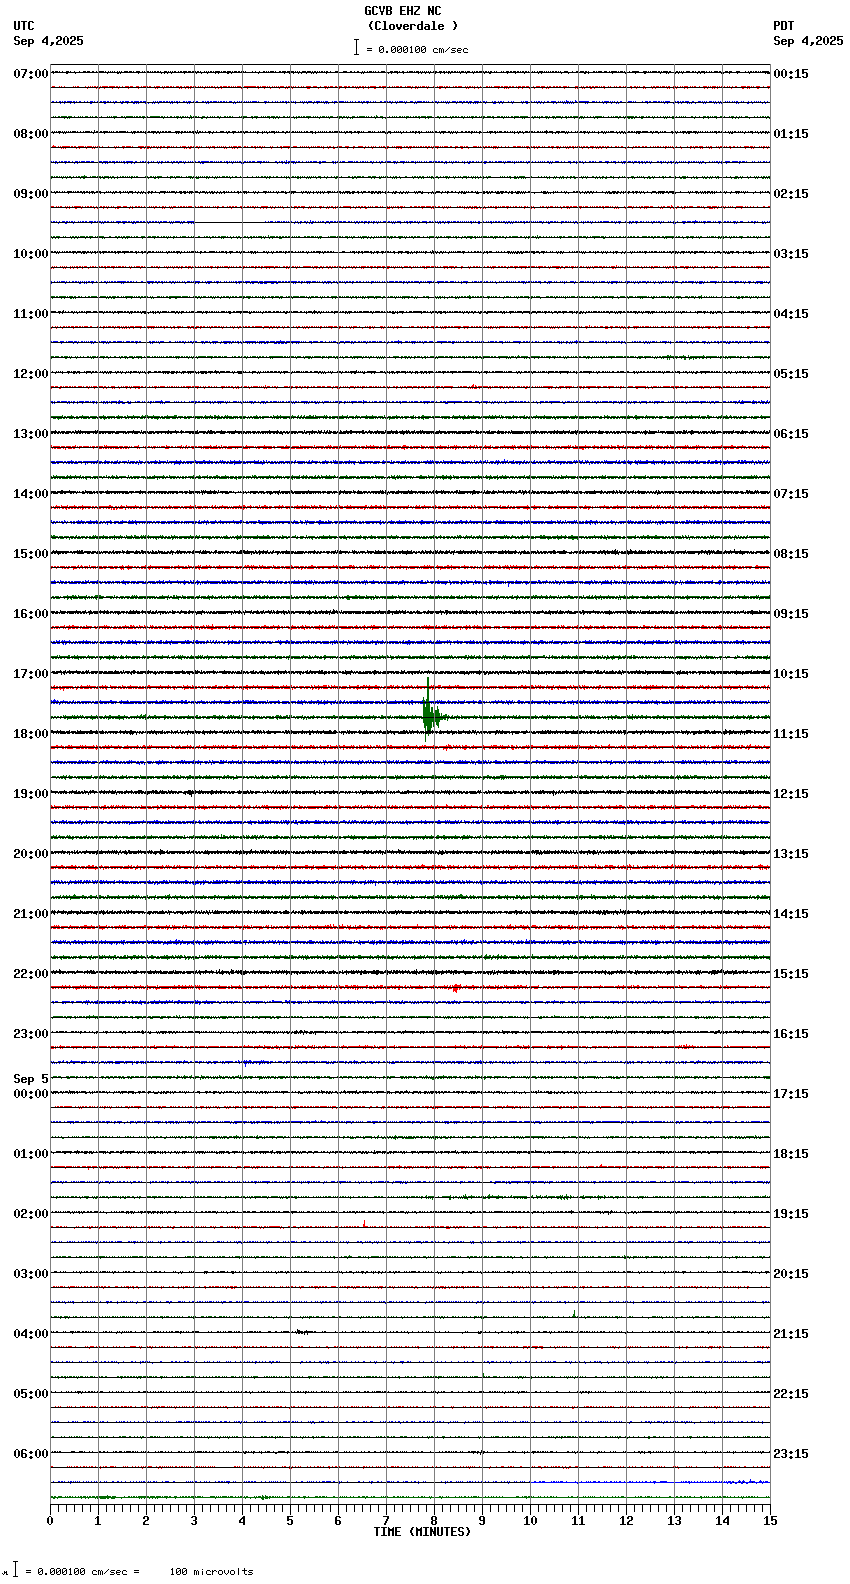Viewport: 850px width, 1584px height.
Task: Click the 23:00 UTC time label
Action: tap(31, 1034)
